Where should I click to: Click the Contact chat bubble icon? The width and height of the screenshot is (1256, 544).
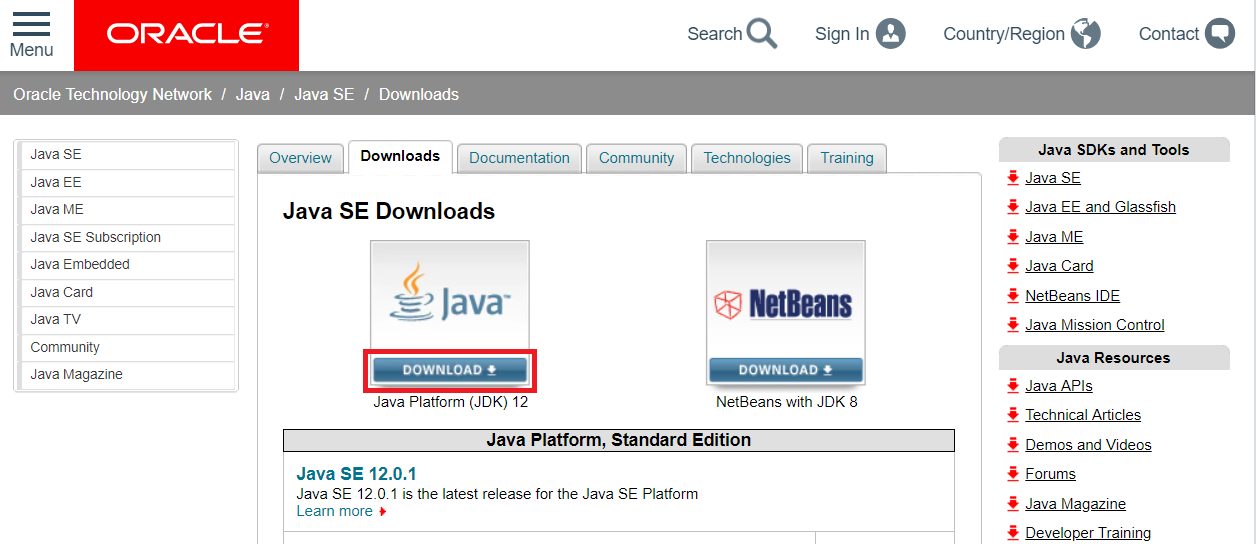click(x=1220, y=34)
